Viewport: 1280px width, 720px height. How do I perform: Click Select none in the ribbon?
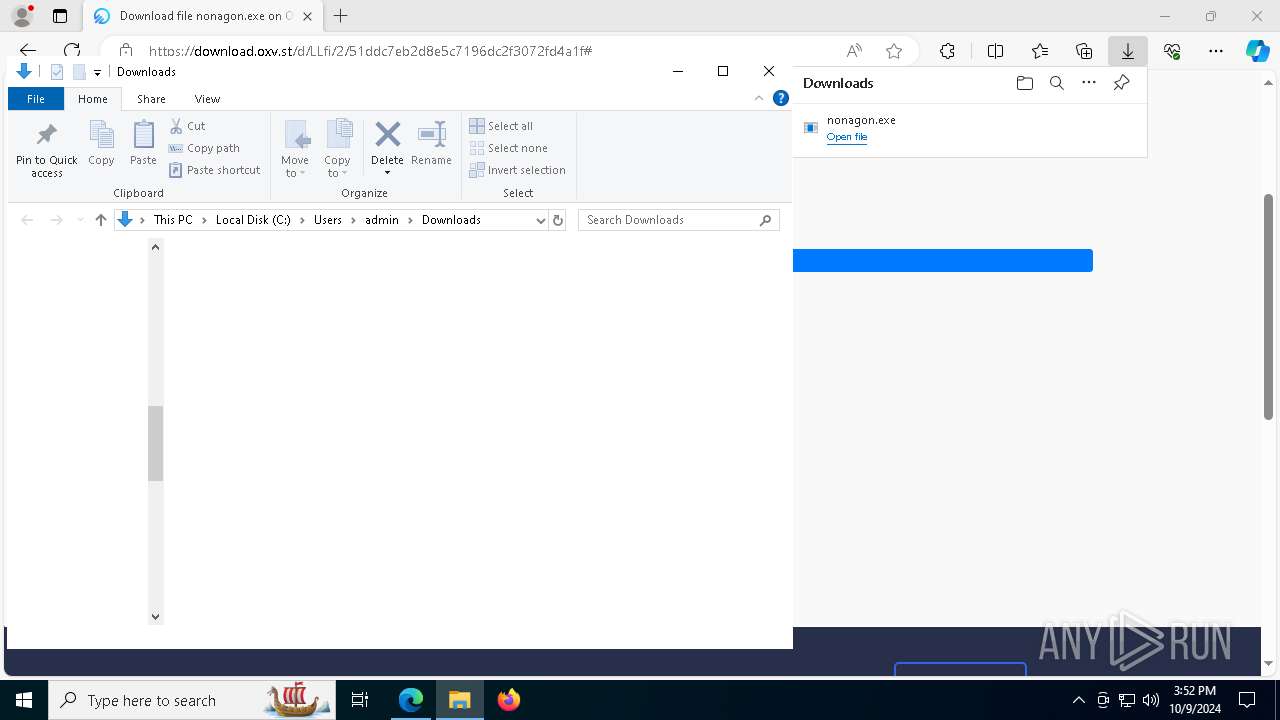coord(508,148)
